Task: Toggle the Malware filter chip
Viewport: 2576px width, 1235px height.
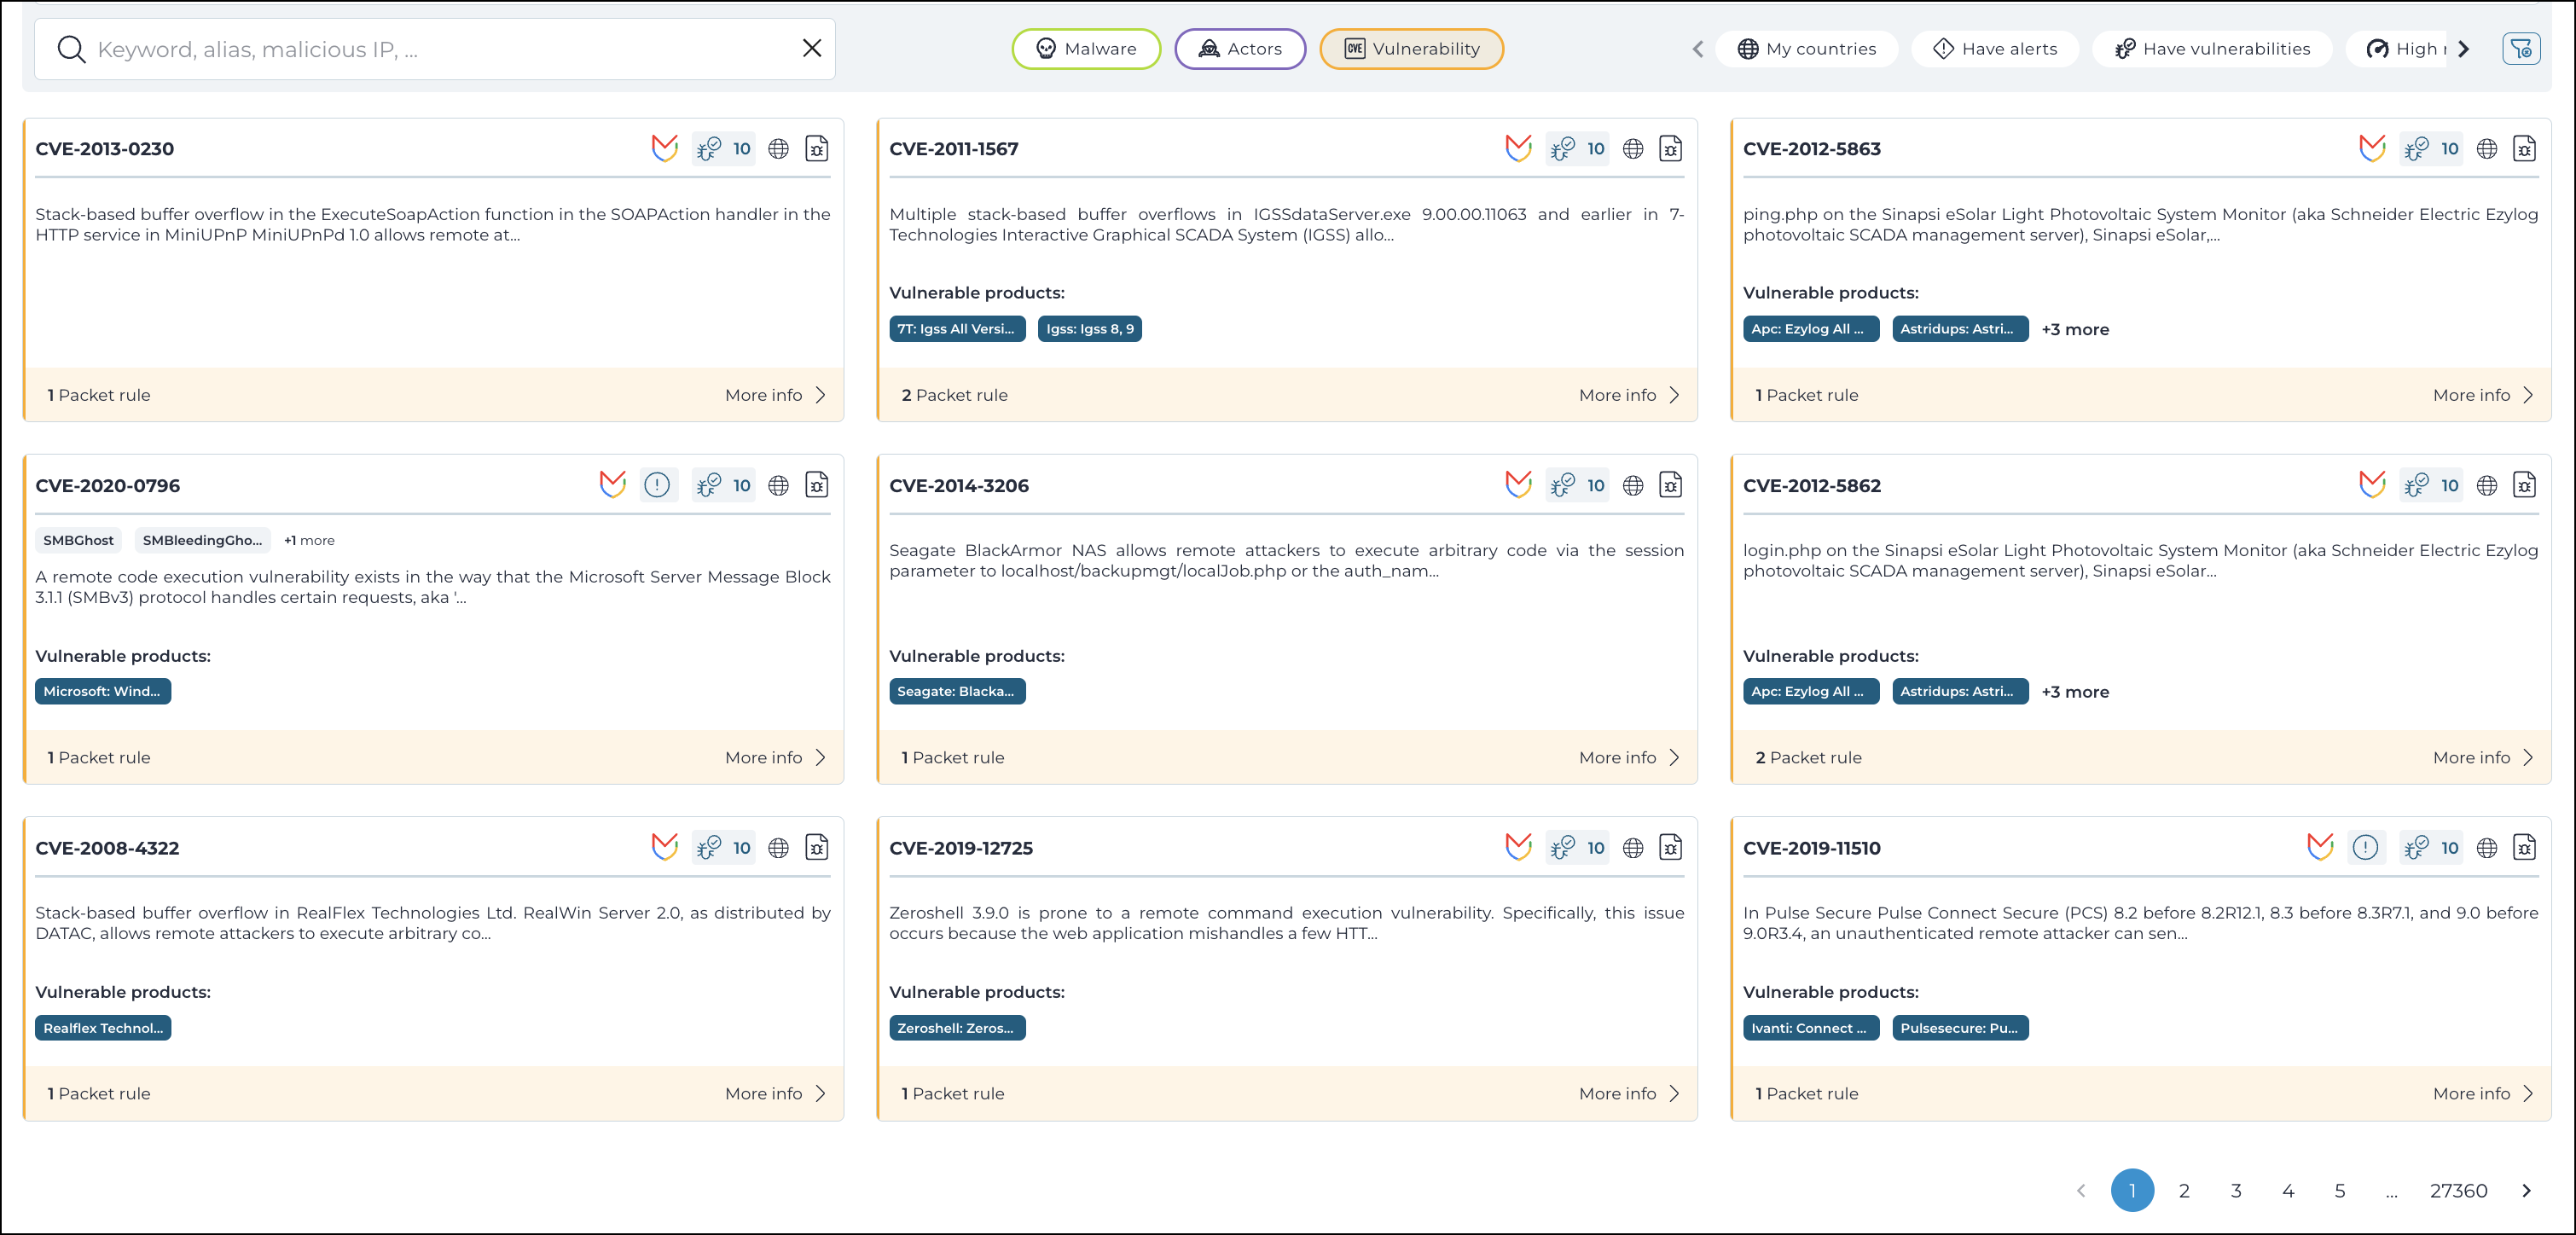Action: pyautogui.click(x=1086, y=48)
